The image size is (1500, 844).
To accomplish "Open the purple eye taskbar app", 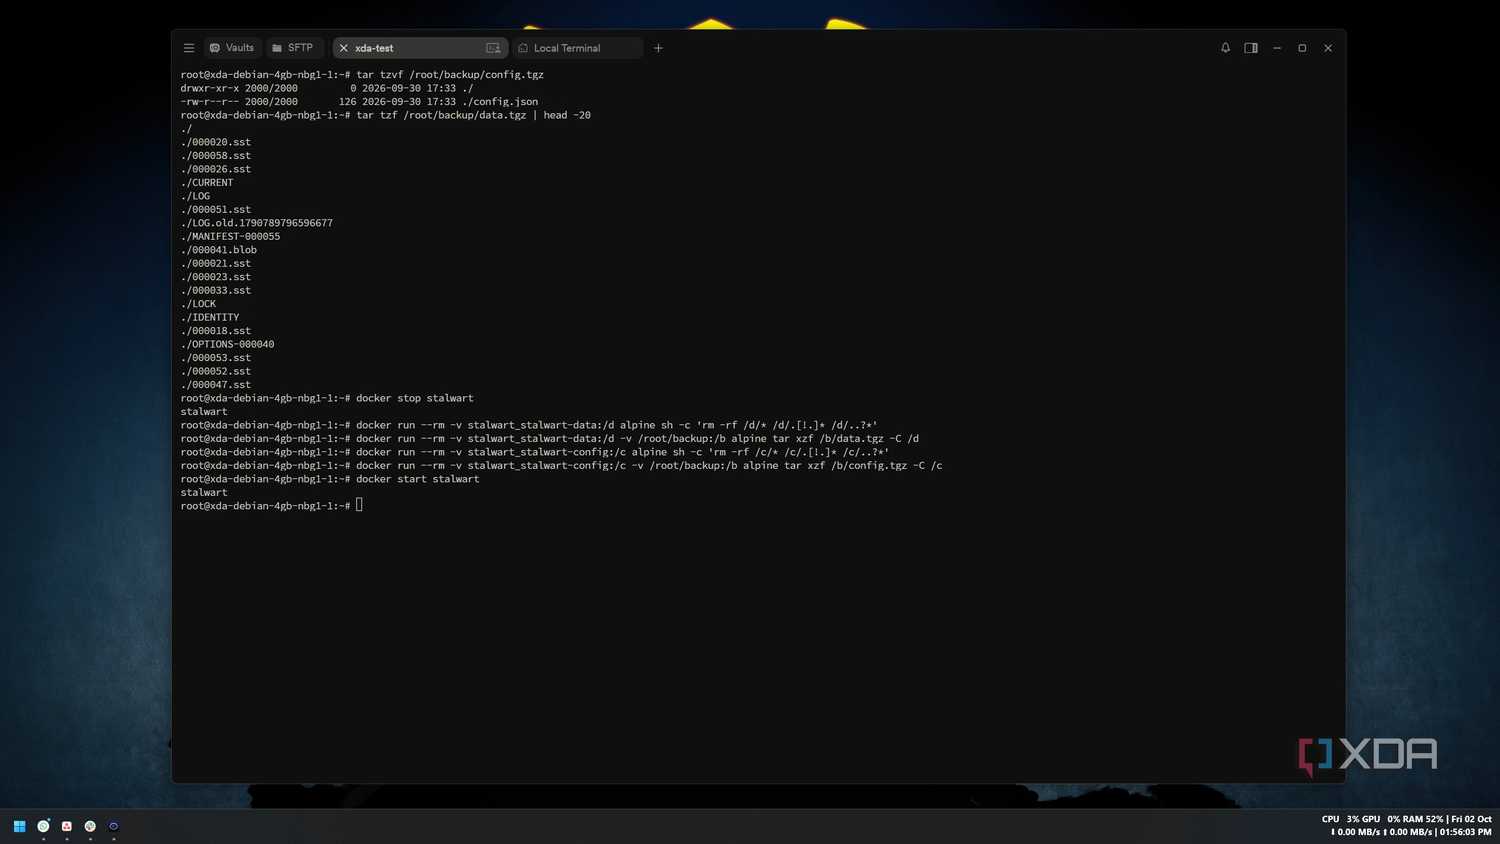I will 114,826.
